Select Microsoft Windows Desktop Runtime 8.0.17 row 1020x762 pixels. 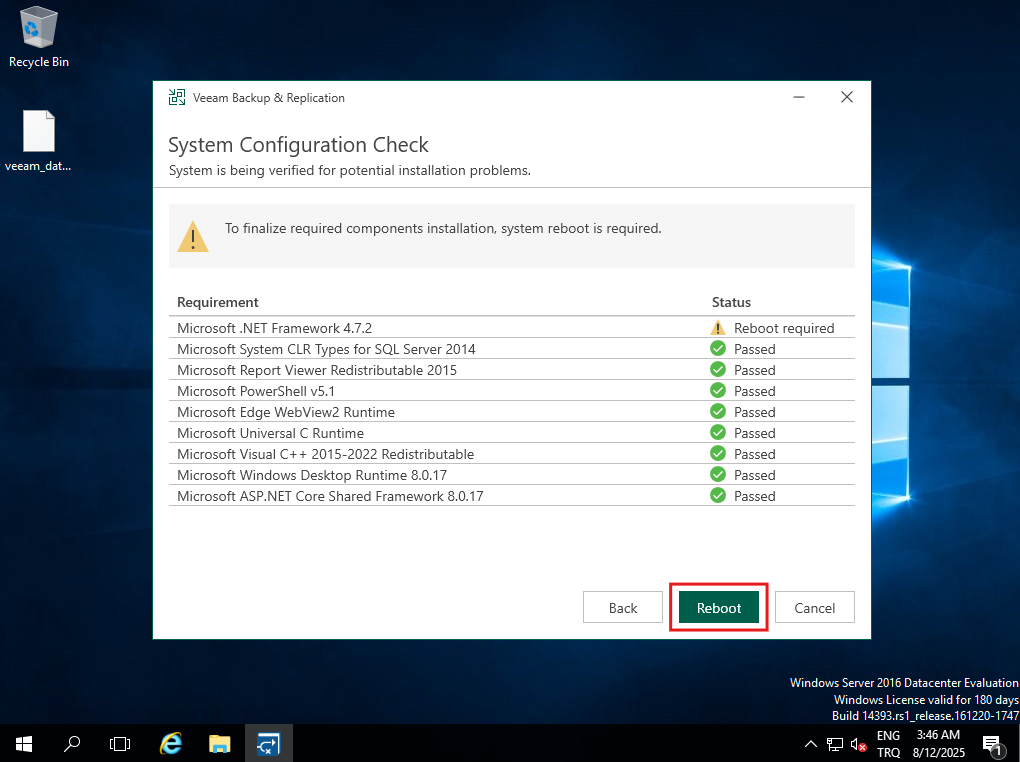tap(511, 474)
